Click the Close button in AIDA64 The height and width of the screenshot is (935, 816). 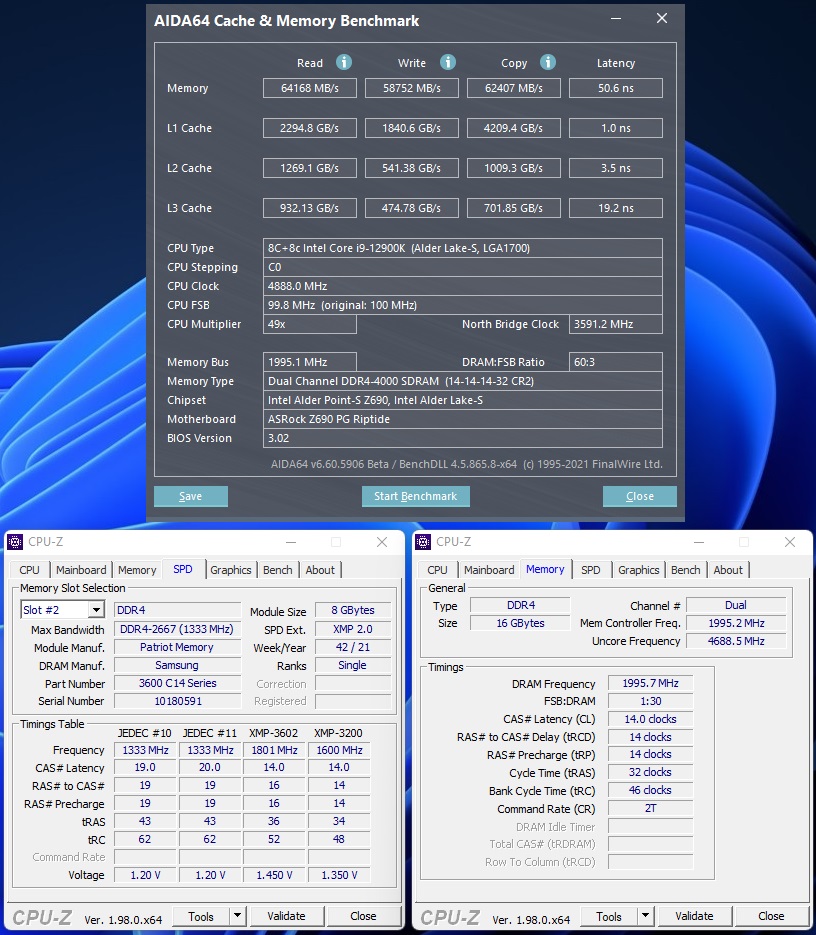point(639,496)
